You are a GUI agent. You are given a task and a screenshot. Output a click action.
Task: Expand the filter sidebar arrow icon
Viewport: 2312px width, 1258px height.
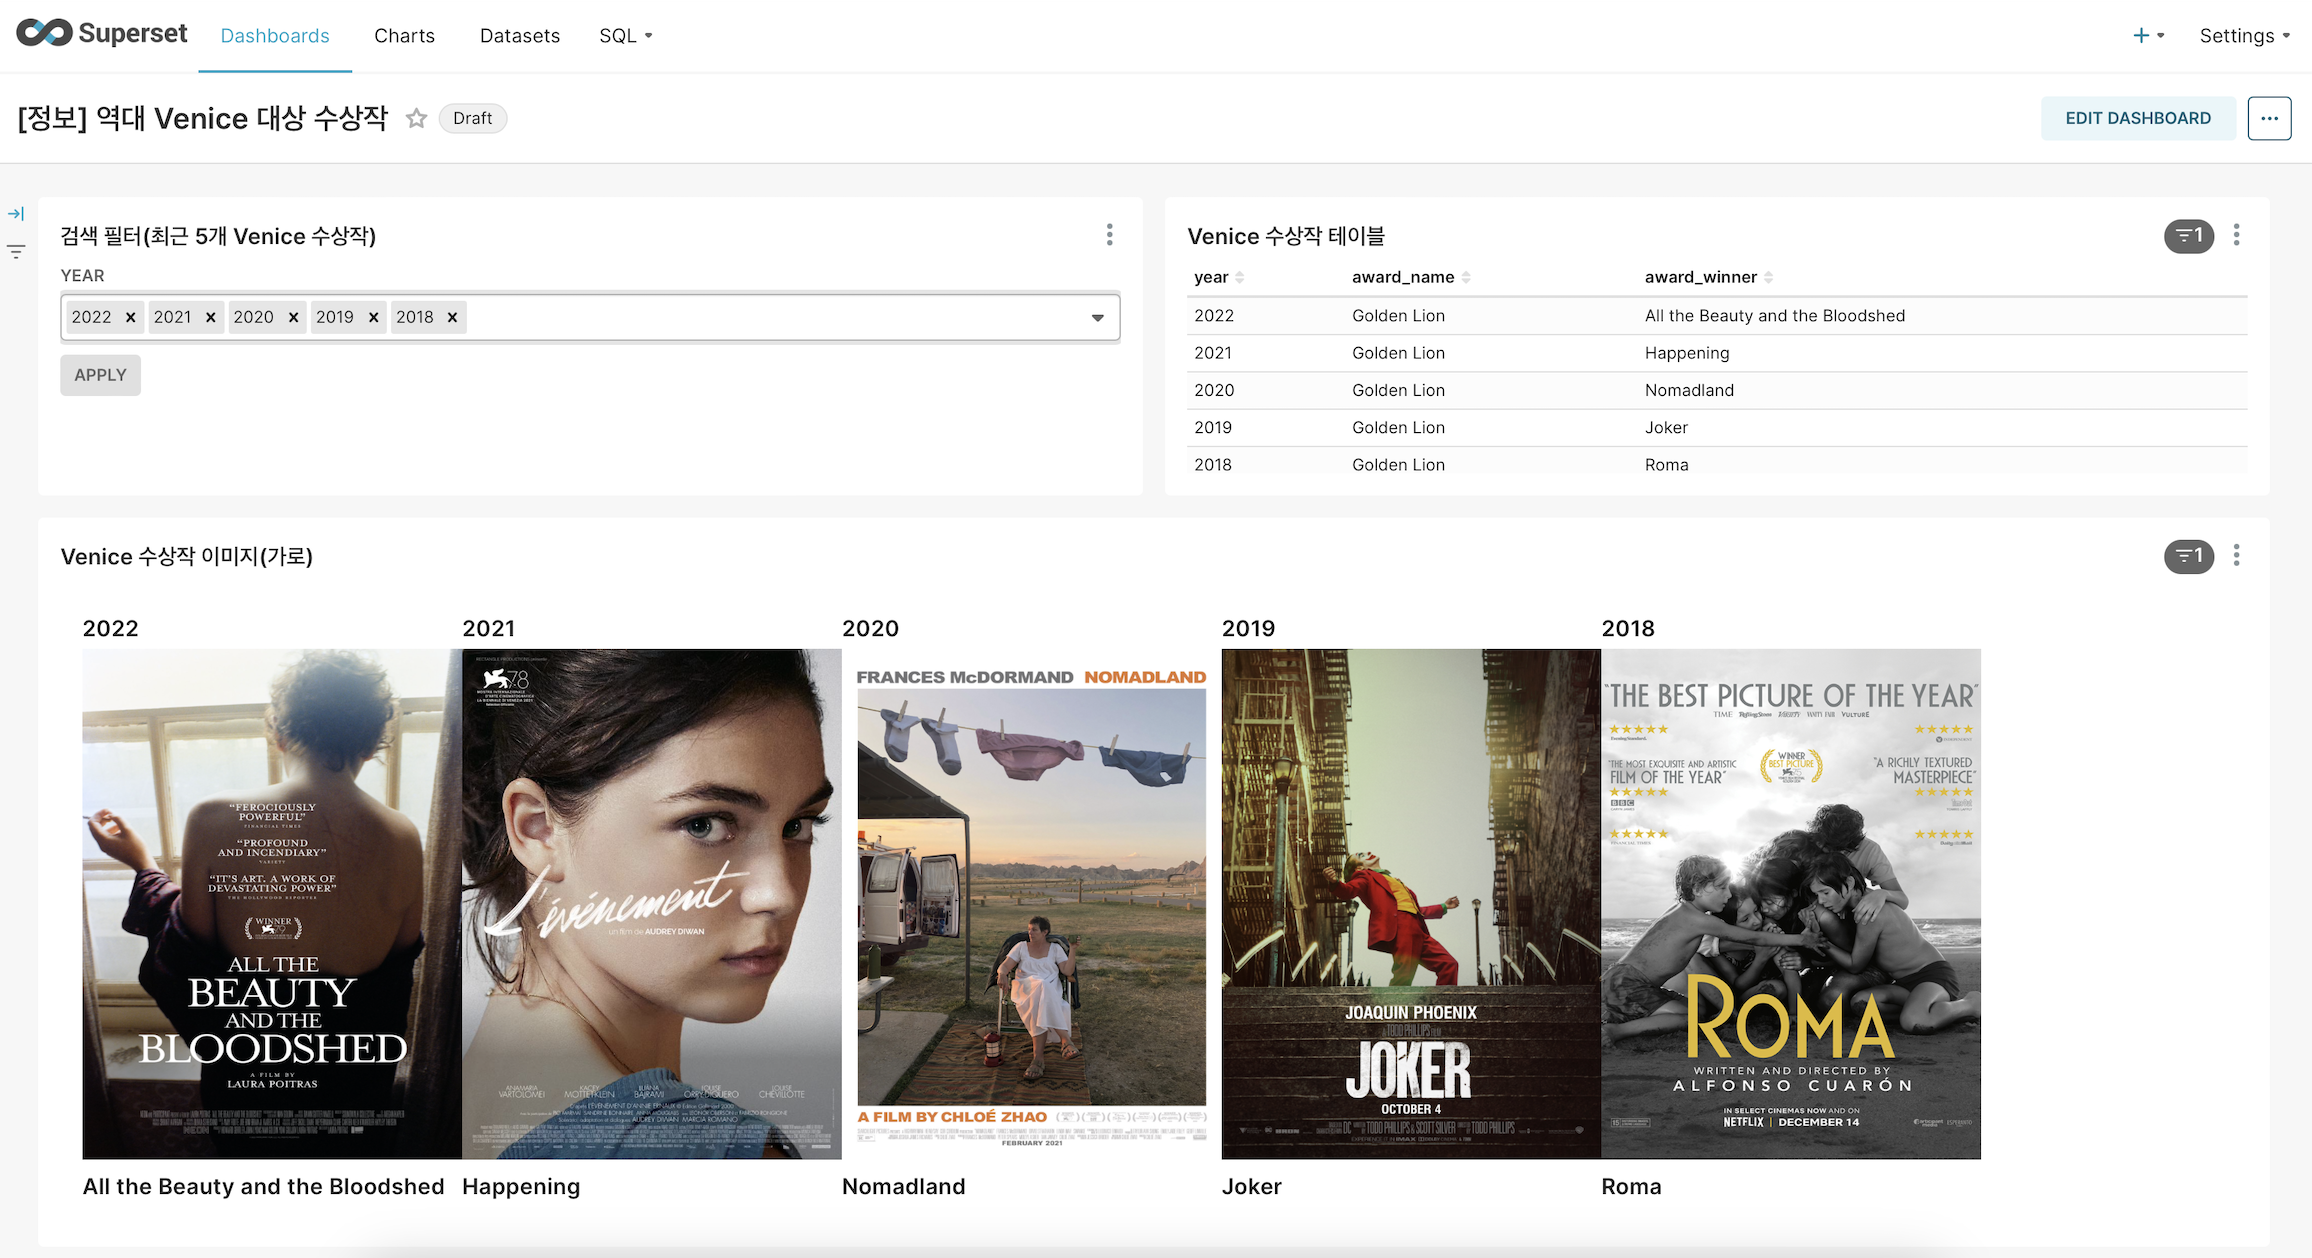click(16, 214)
